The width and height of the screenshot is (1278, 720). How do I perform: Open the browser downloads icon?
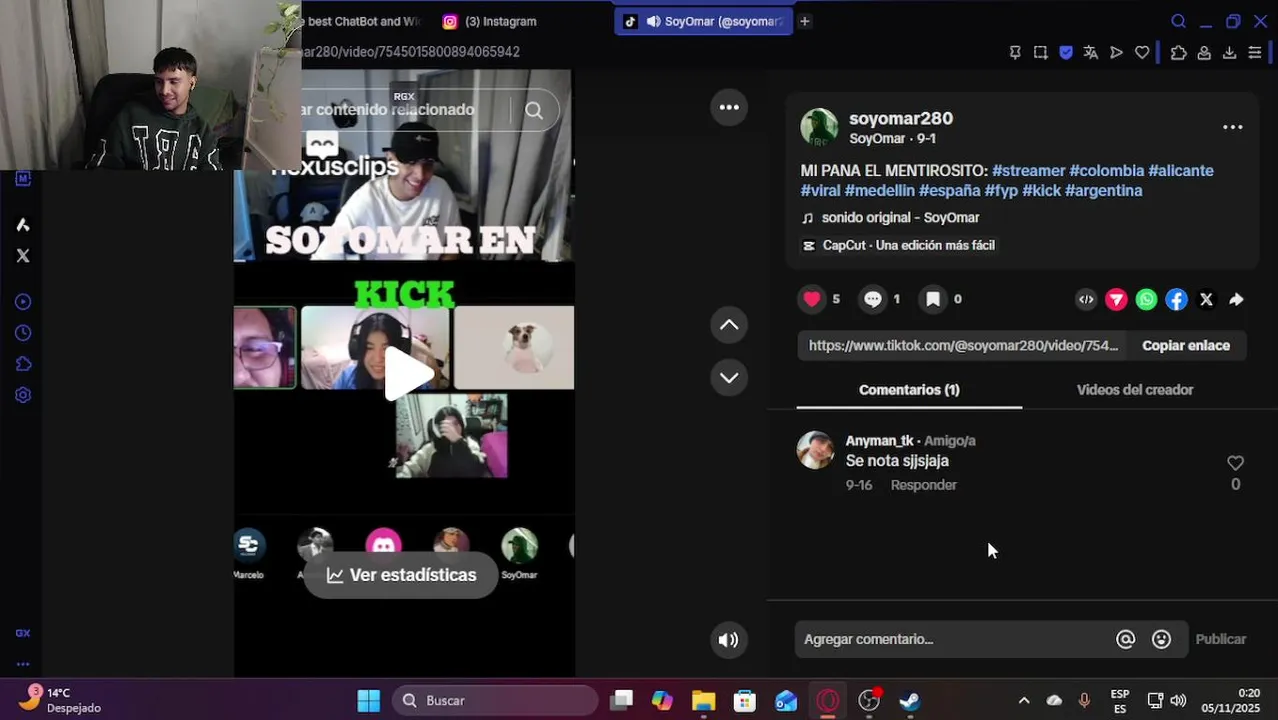coord(1229,53)
